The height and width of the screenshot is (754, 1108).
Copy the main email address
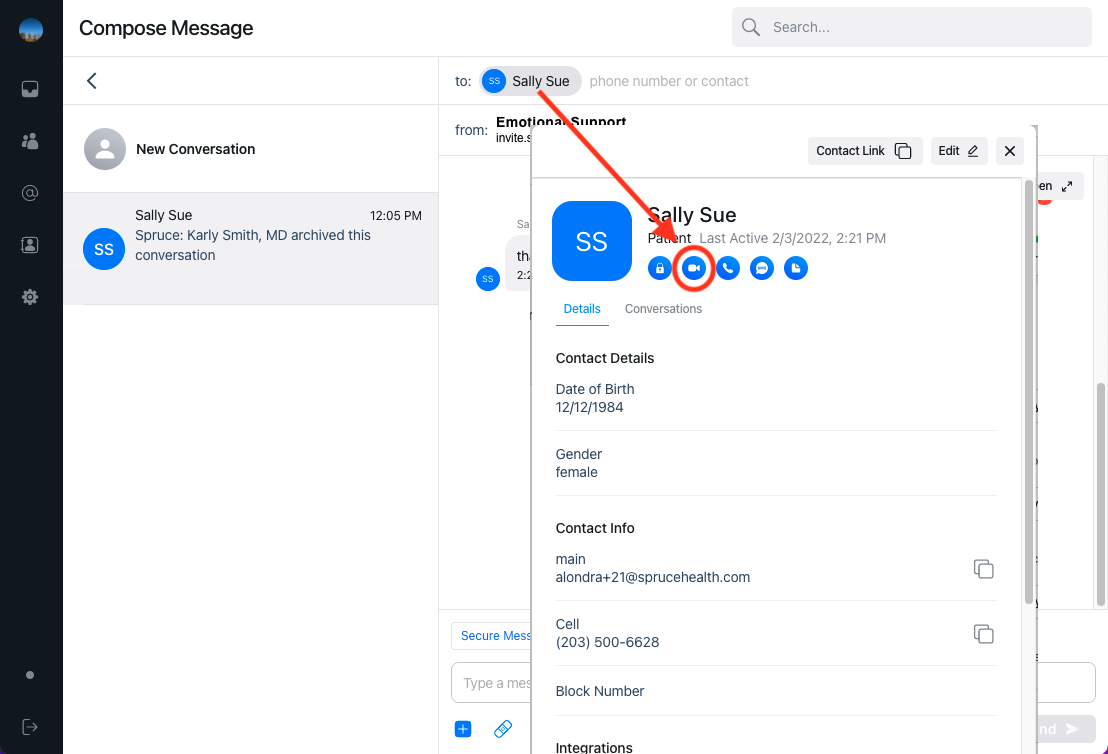tap(984, 569)
